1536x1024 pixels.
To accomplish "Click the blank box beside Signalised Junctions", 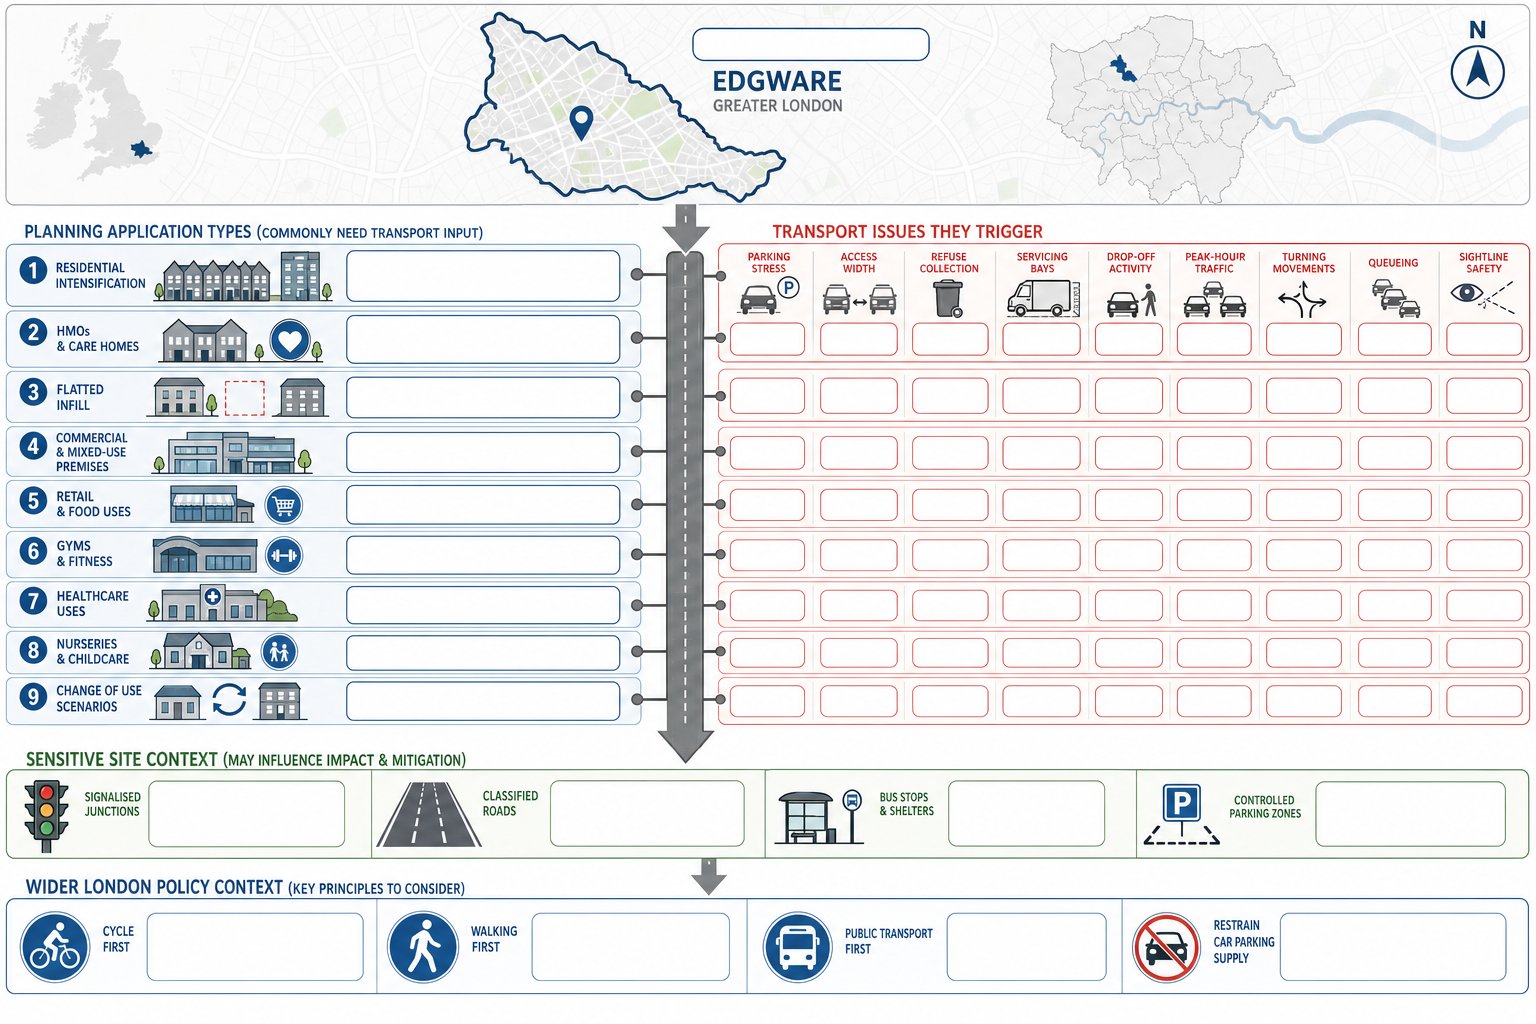I will tap(247, 814).
